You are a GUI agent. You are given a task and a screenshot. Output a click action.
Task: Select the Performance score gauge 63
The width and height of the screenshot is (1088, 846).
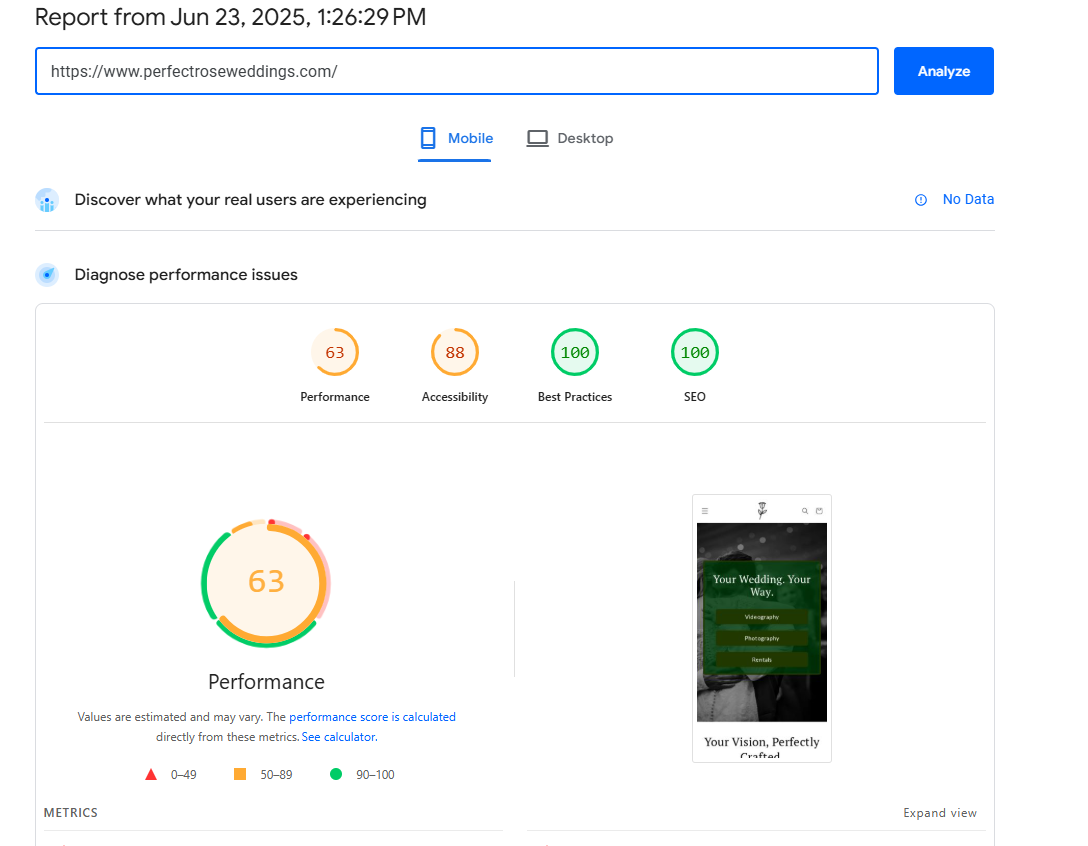pos(335,352)
